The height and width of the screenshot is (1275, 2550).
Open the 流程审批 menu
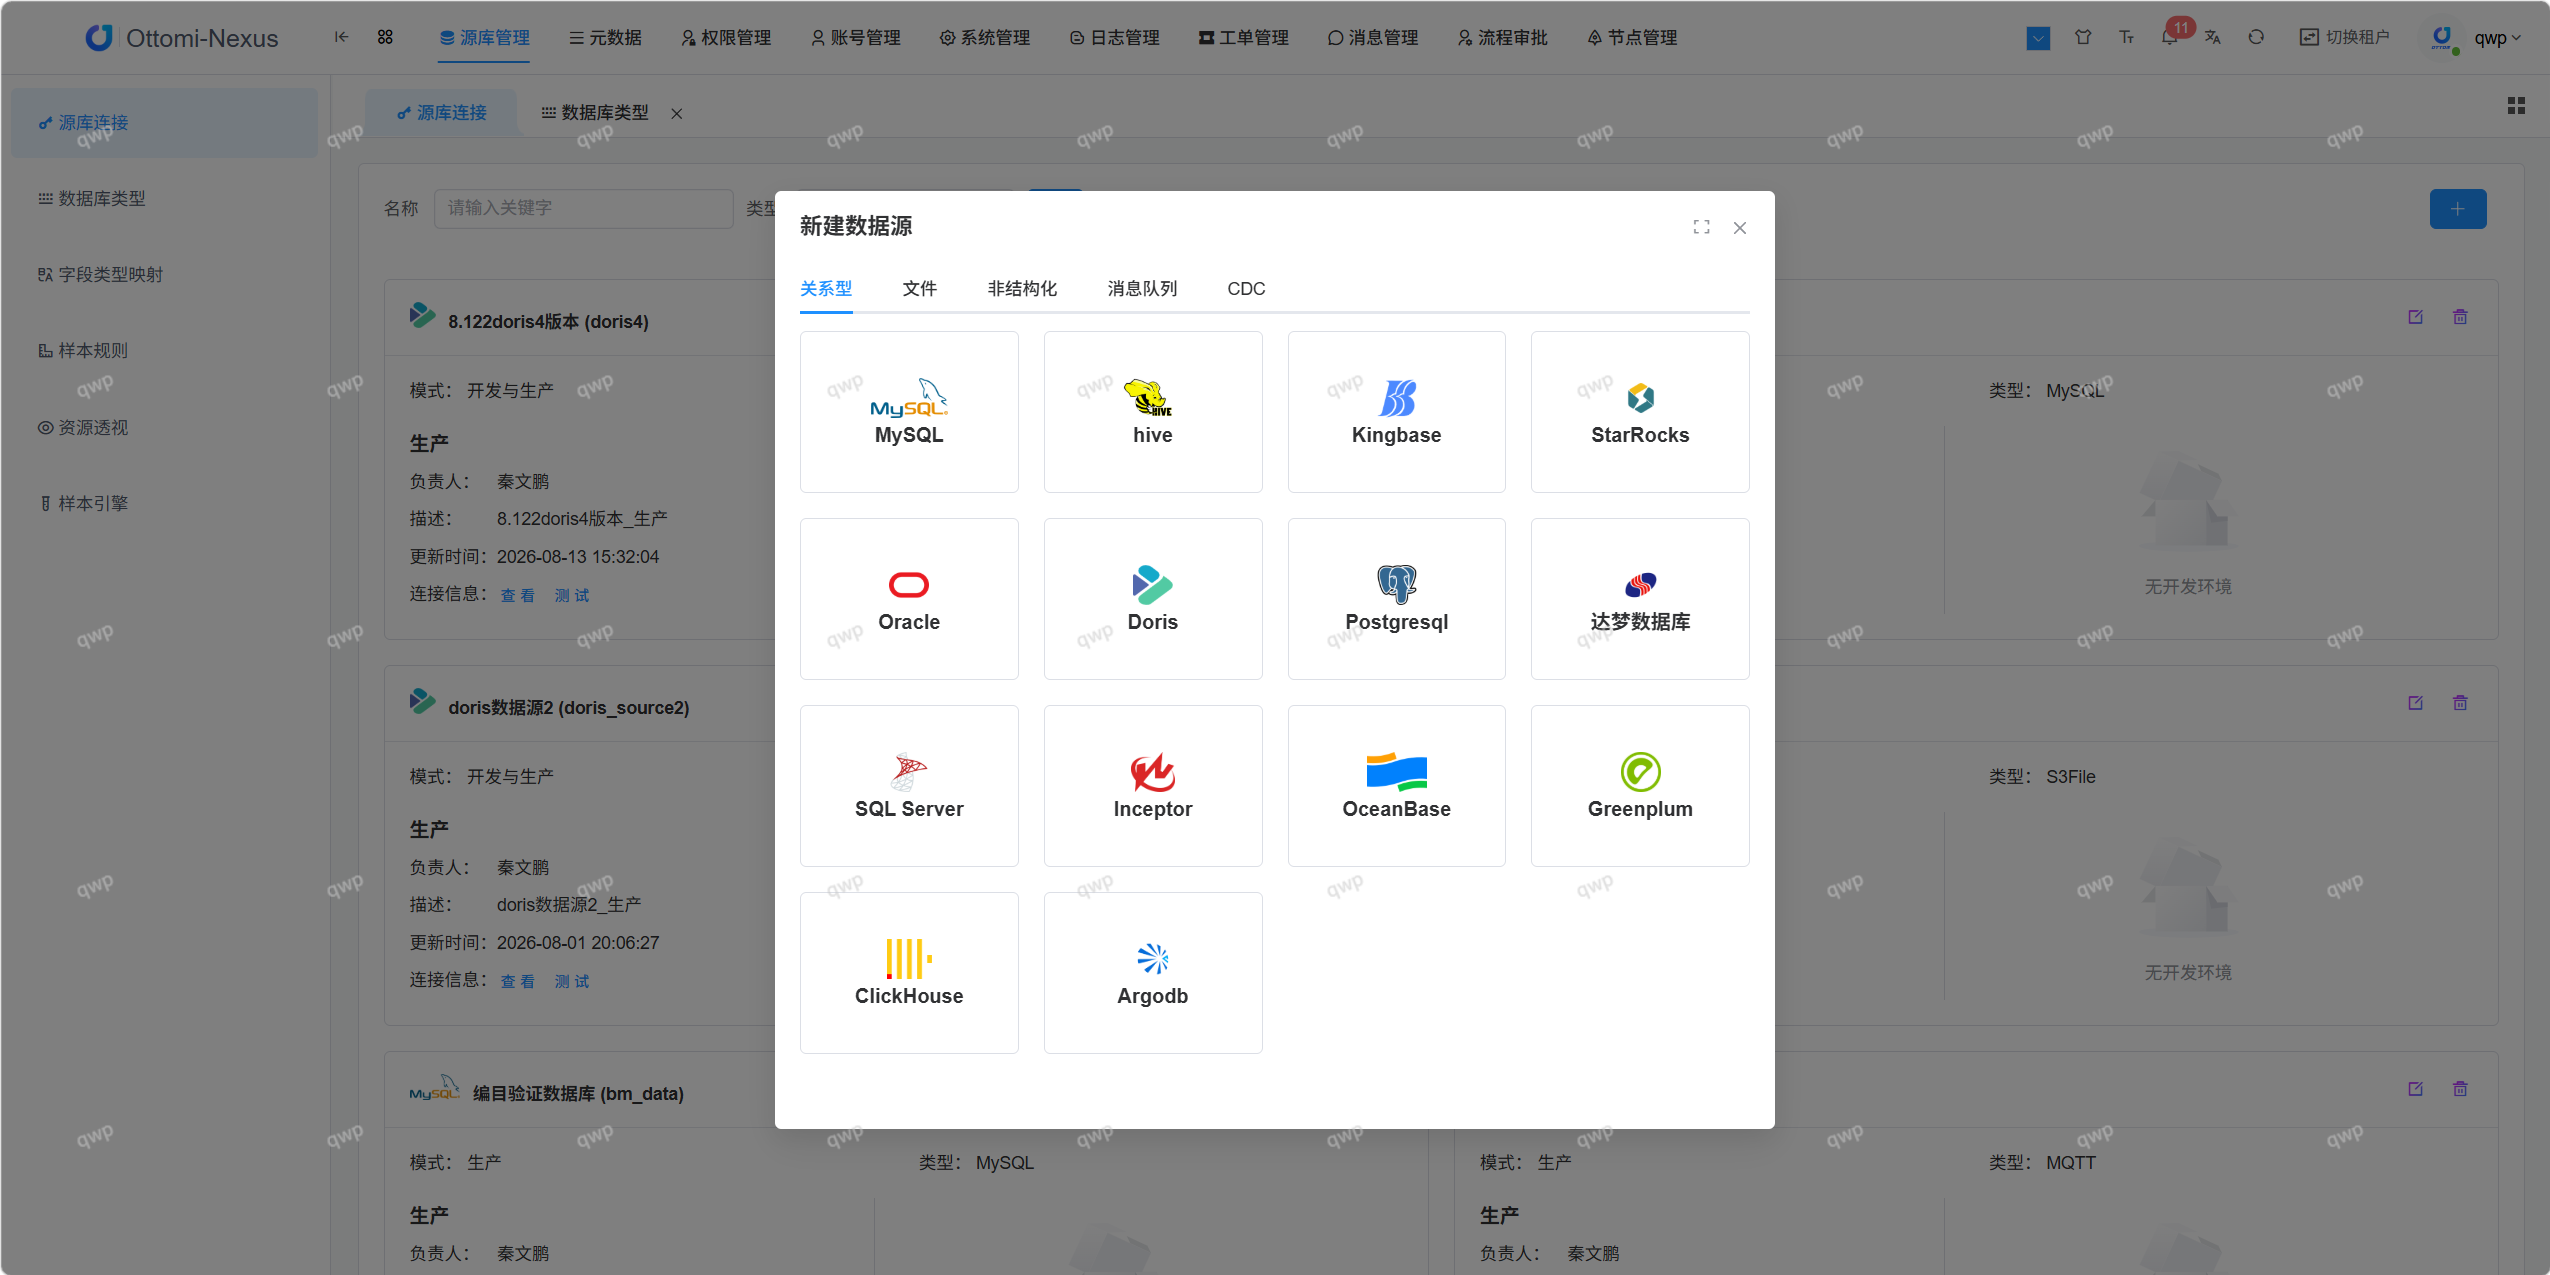tap(1502, 38)
